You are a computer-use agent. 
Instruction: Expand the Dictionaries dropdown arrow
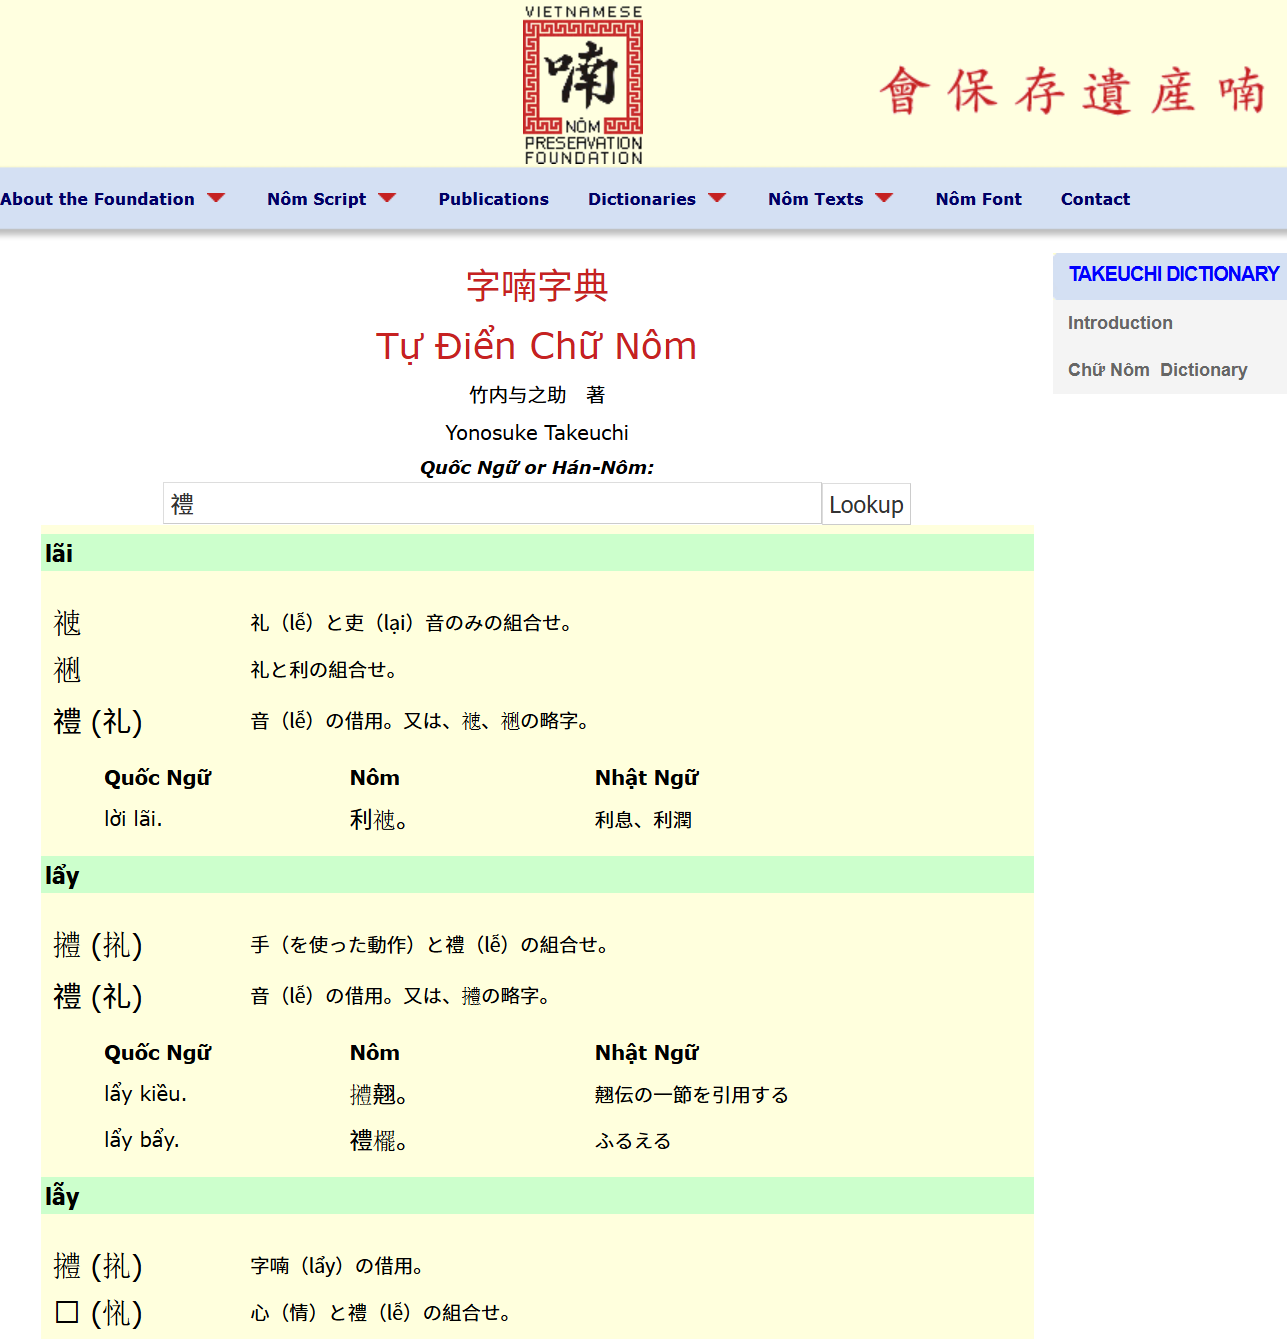pos(717,198)
